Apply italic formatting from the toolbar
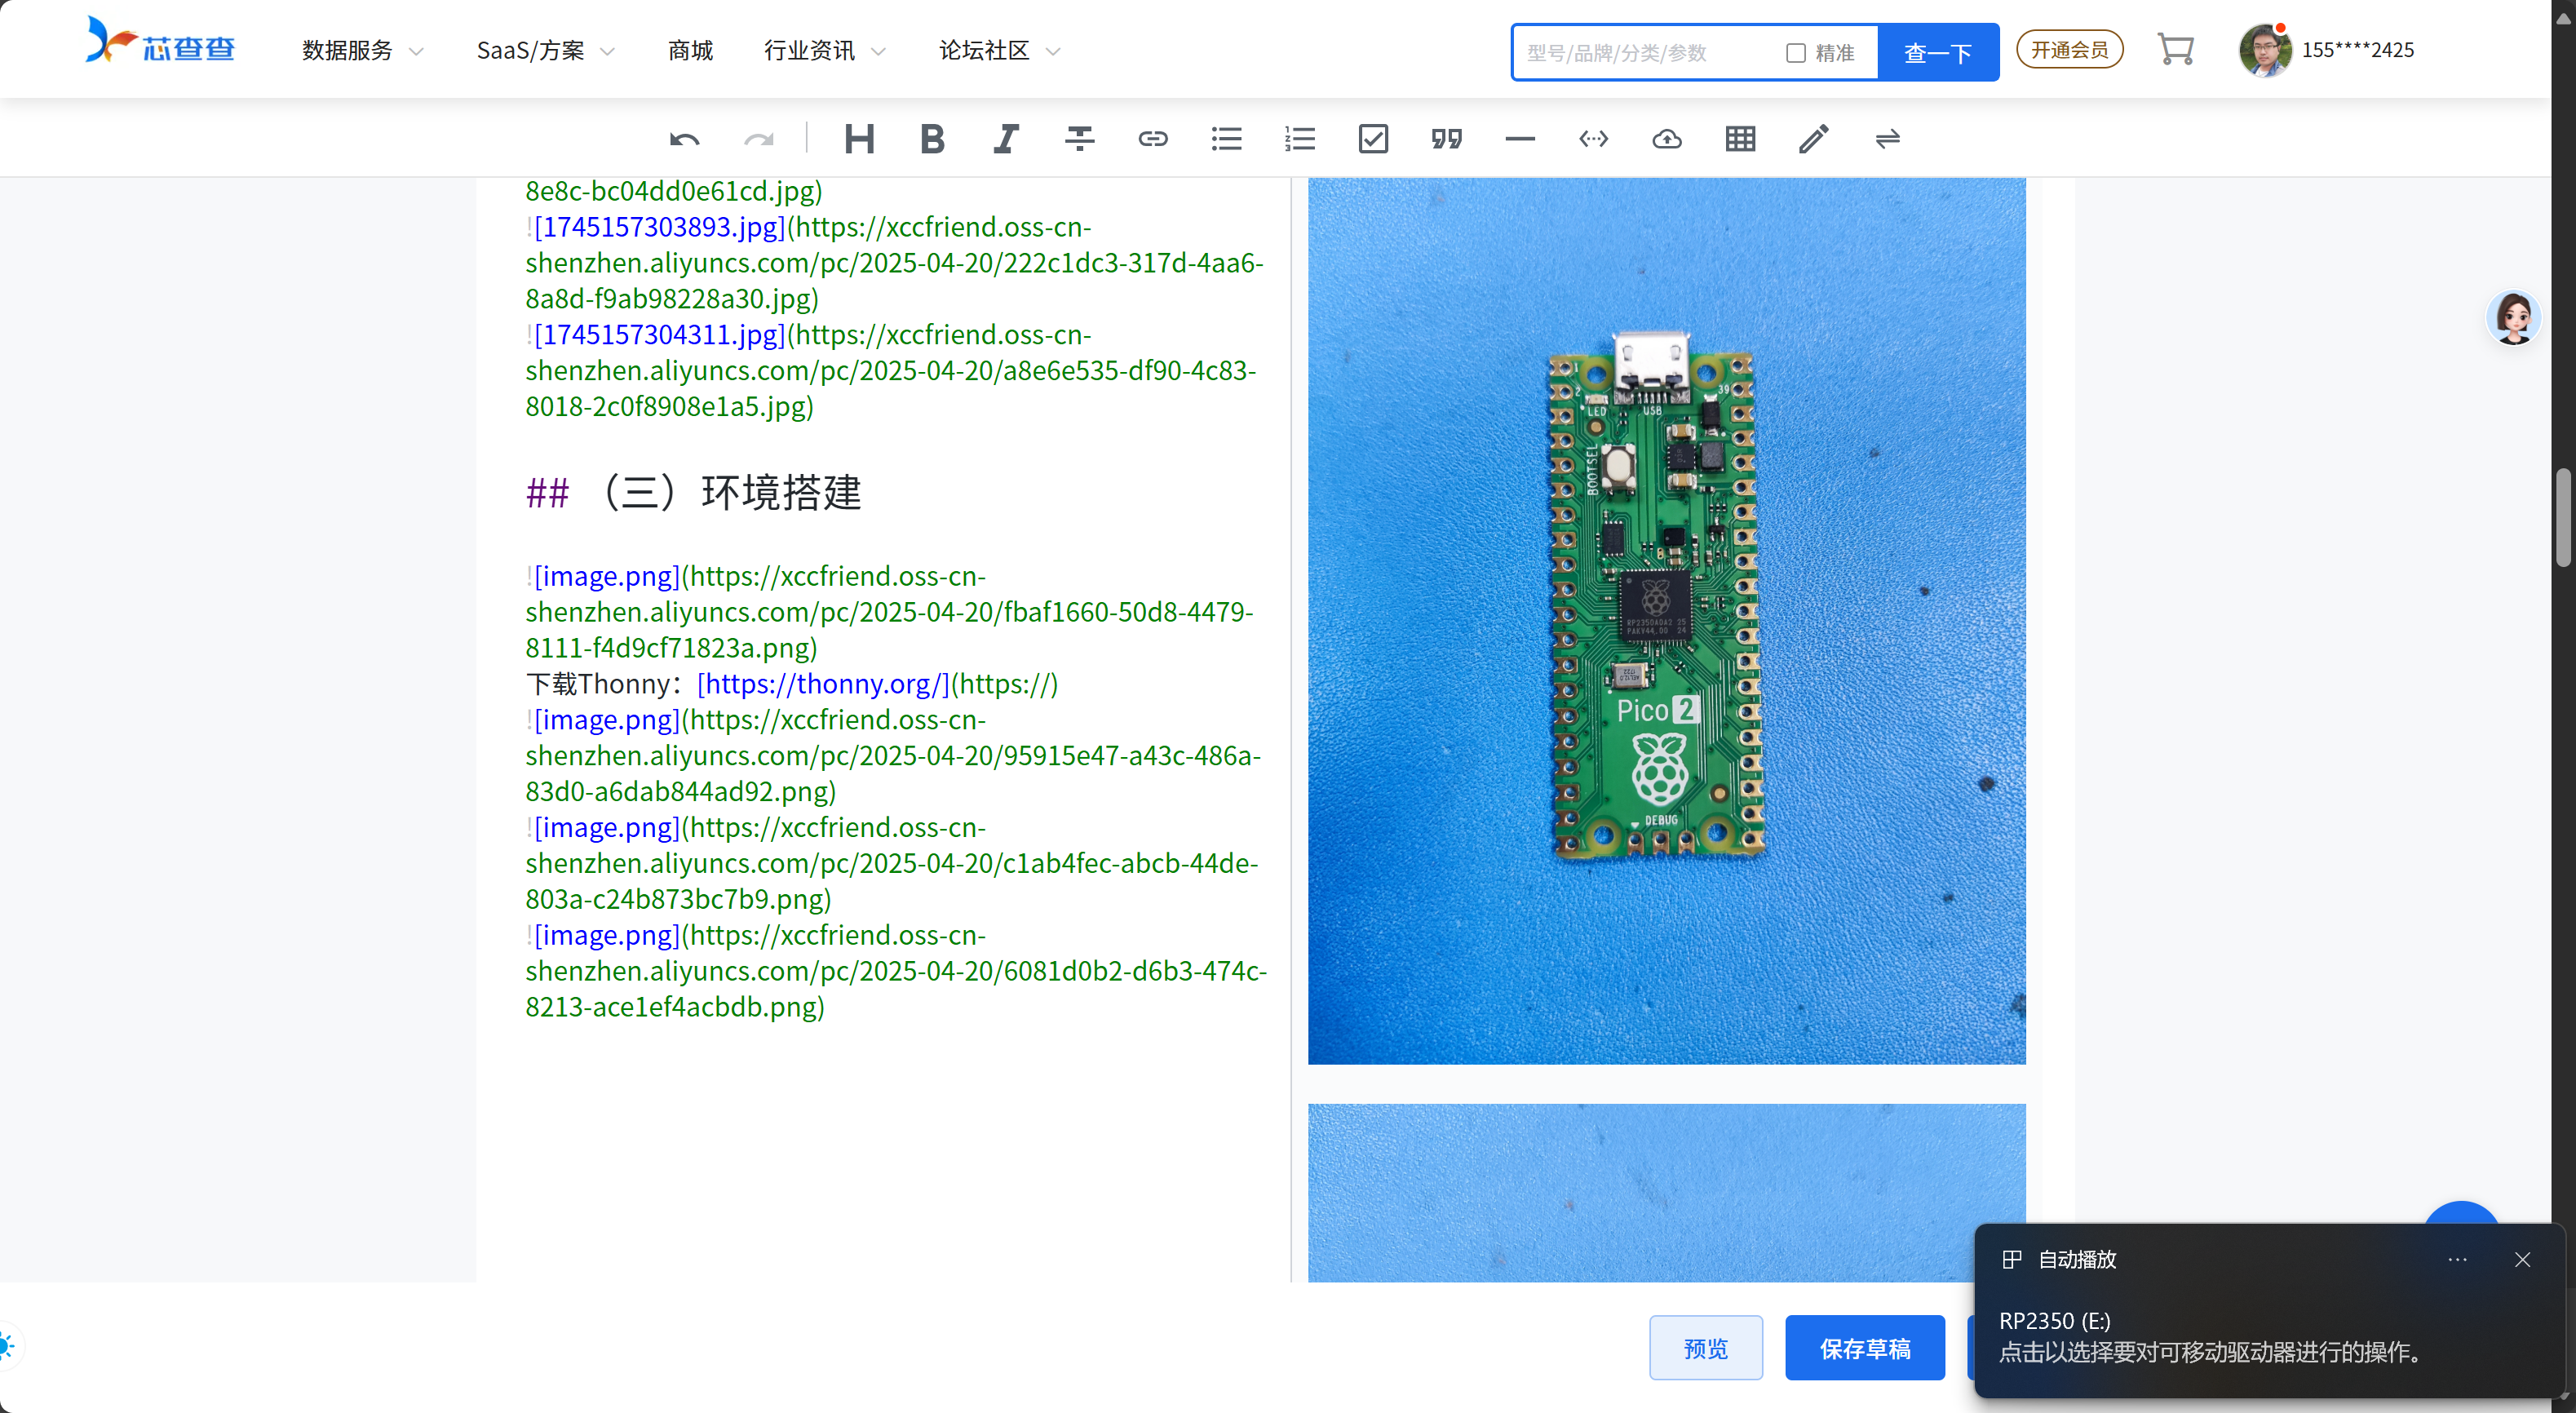This screenshot has height=1413, width=2576. tap(1006, 139)
